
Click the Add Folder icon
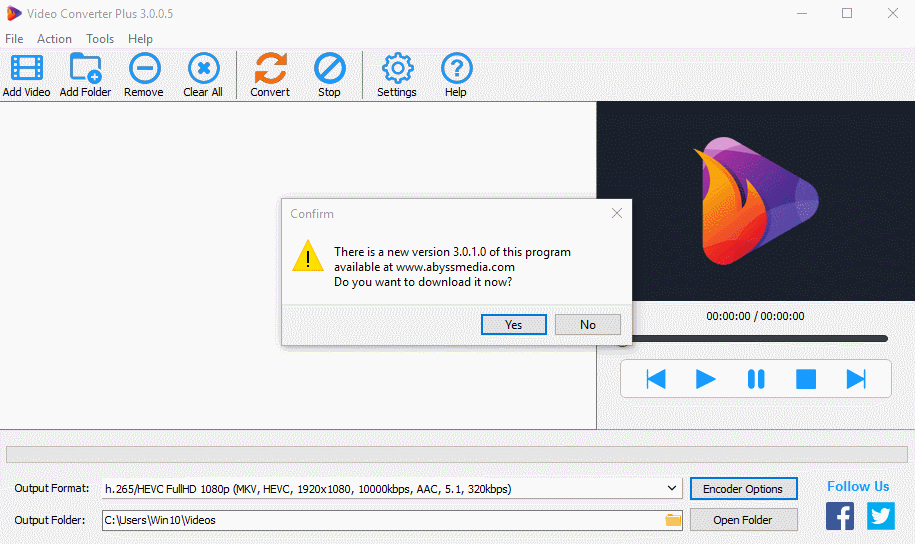coord(85,70)
